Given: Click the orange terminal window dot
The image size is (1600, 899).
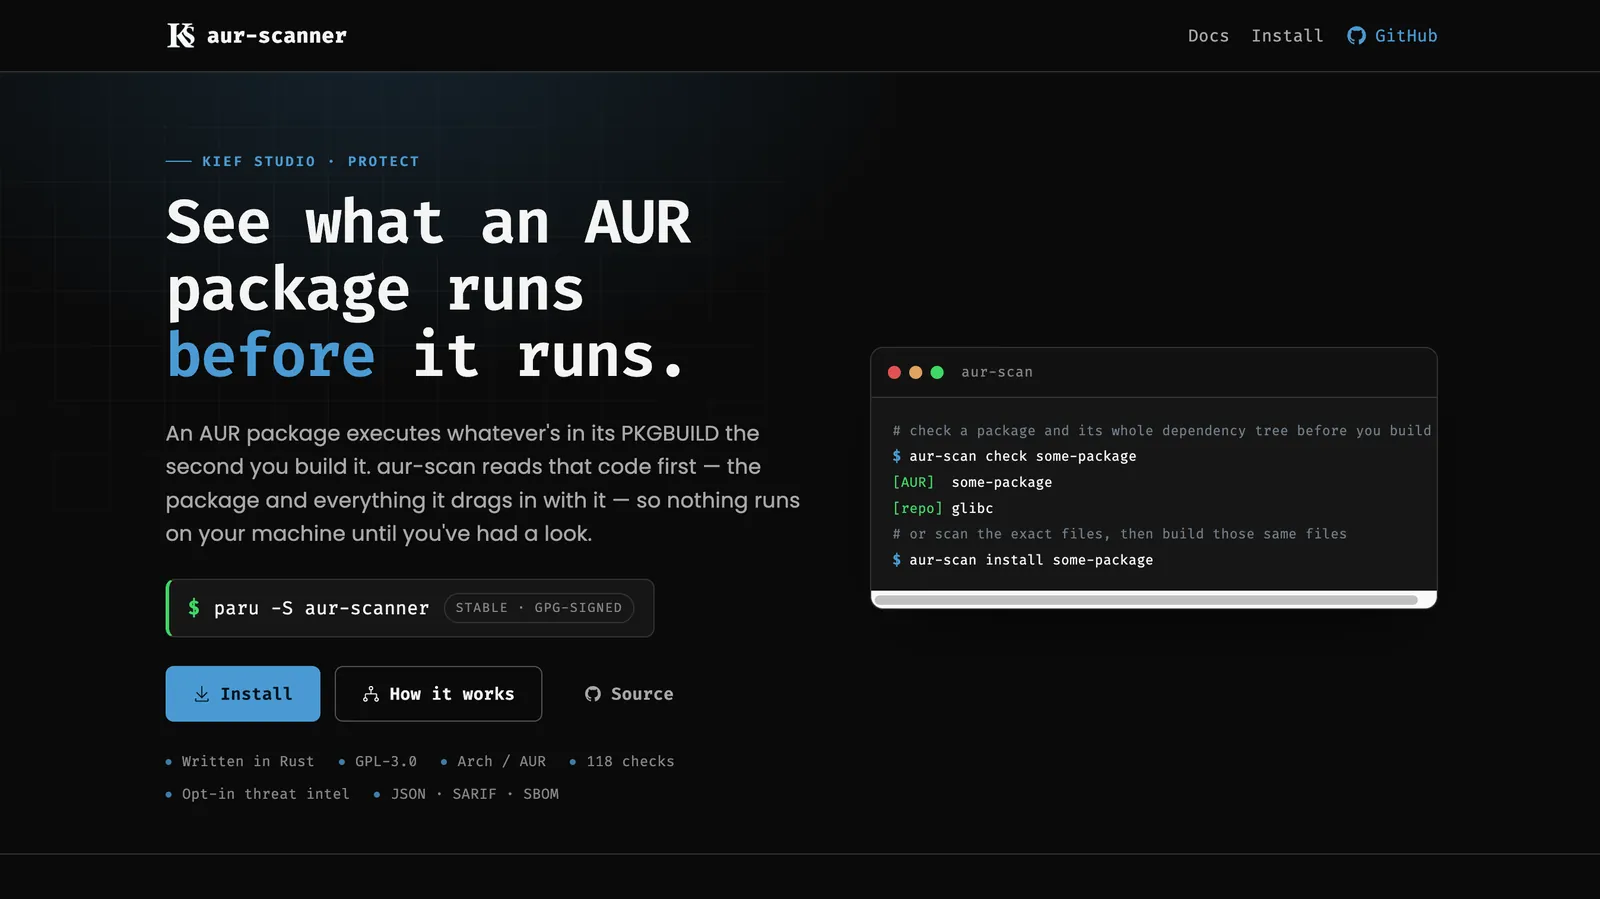Looking at the screenshot, I should (x=916, y=372).
